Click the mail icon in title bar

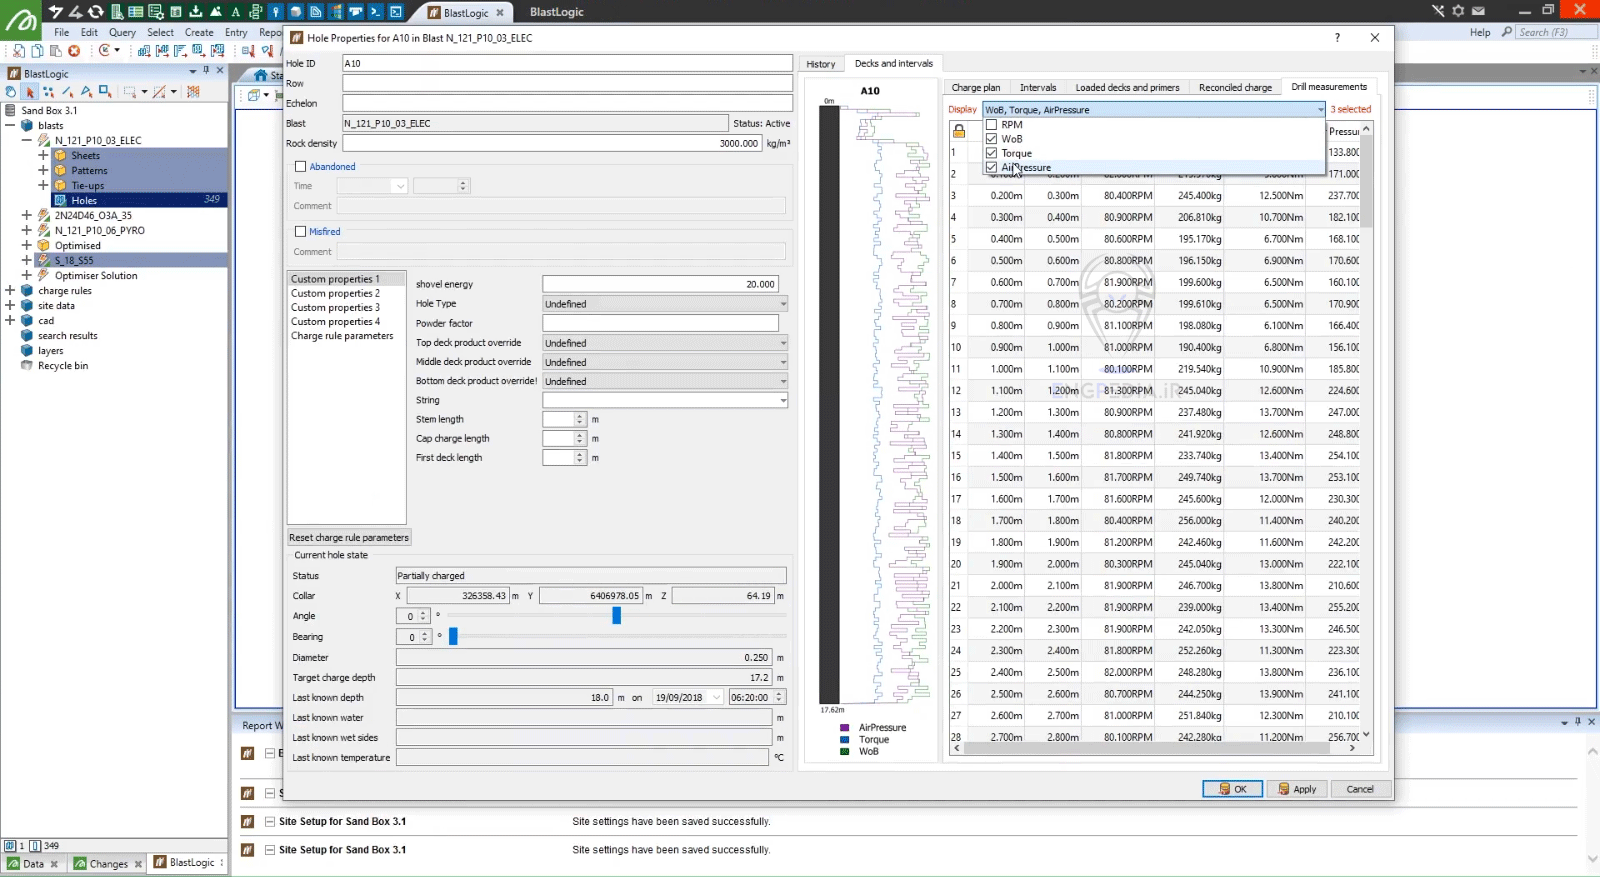coord(1478,11)
